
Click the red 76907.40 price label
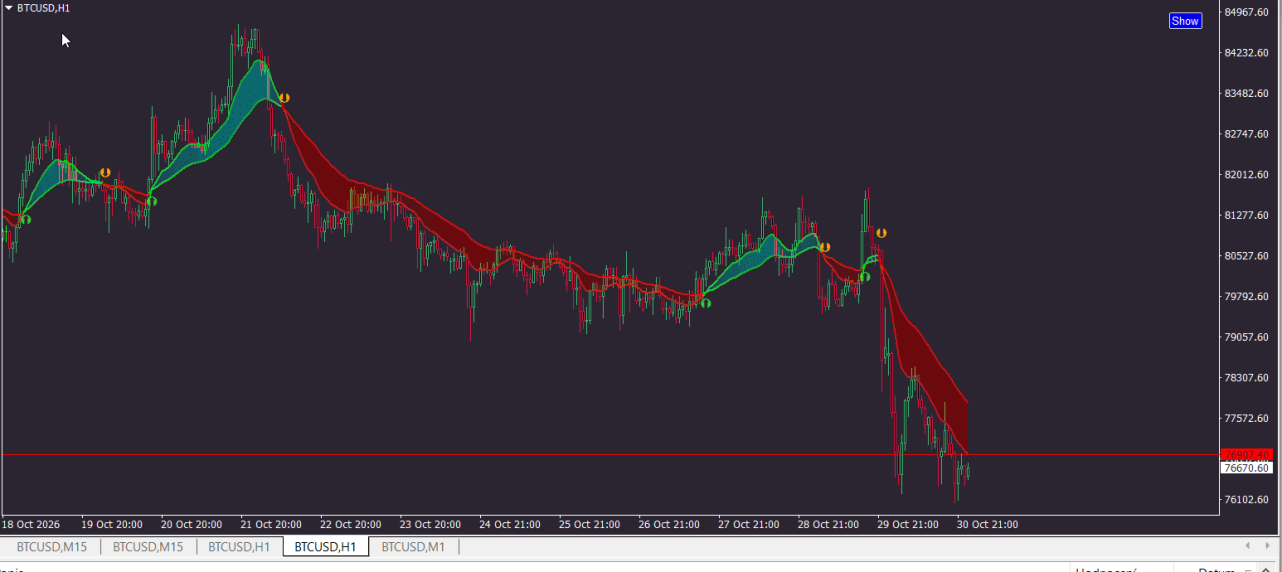(1247, 455)
